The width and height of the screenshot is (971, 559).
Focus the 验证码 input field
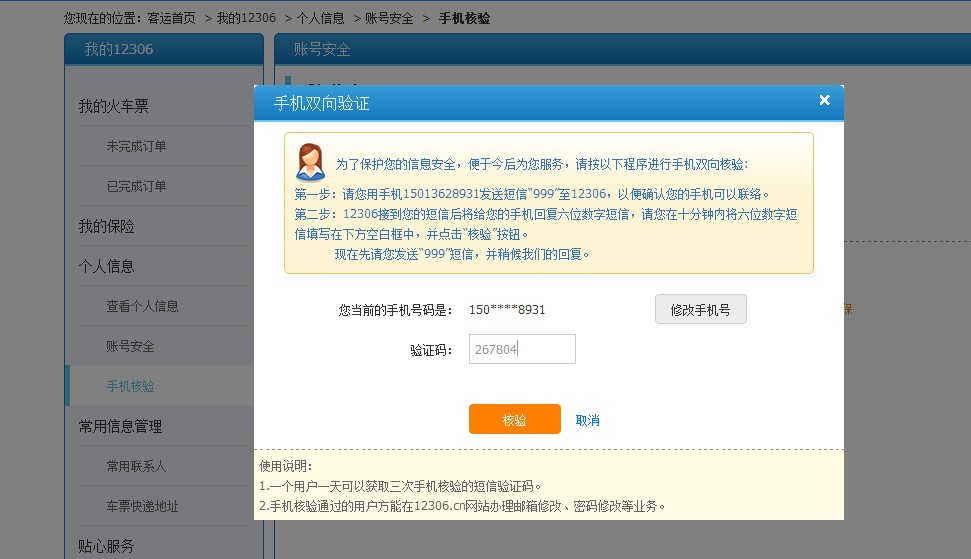(522, 349)
